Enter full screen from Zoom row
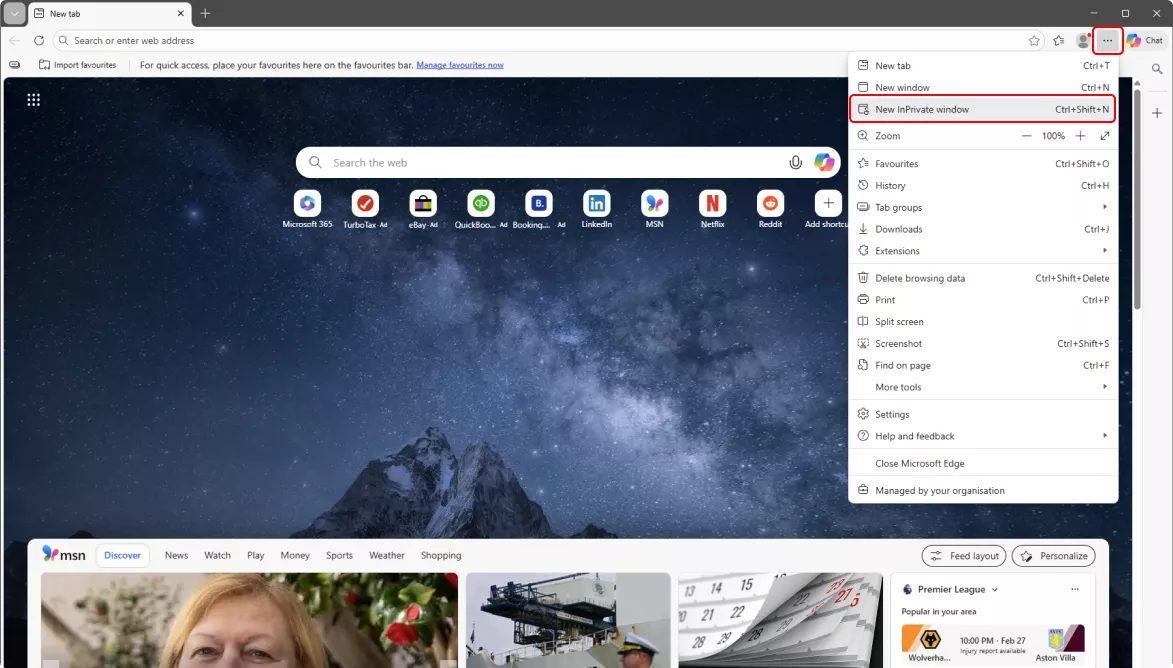Screen dimensions: 1173x668 [1105, 136]
